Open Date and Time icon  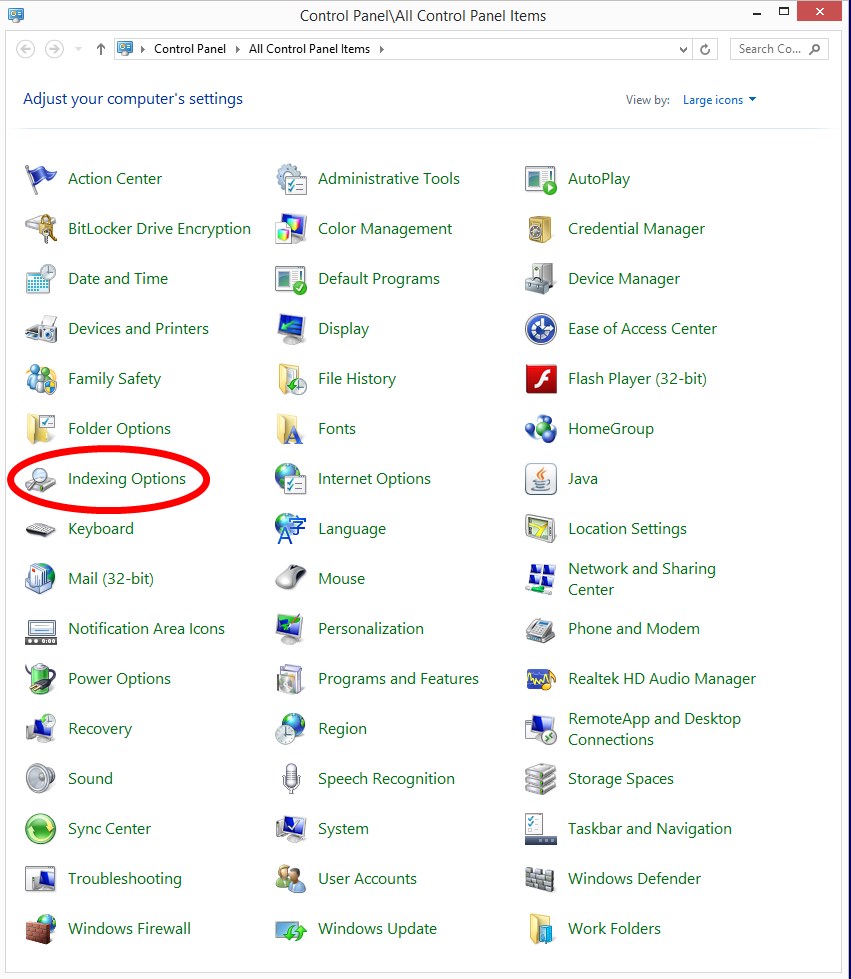coord(41,279)
